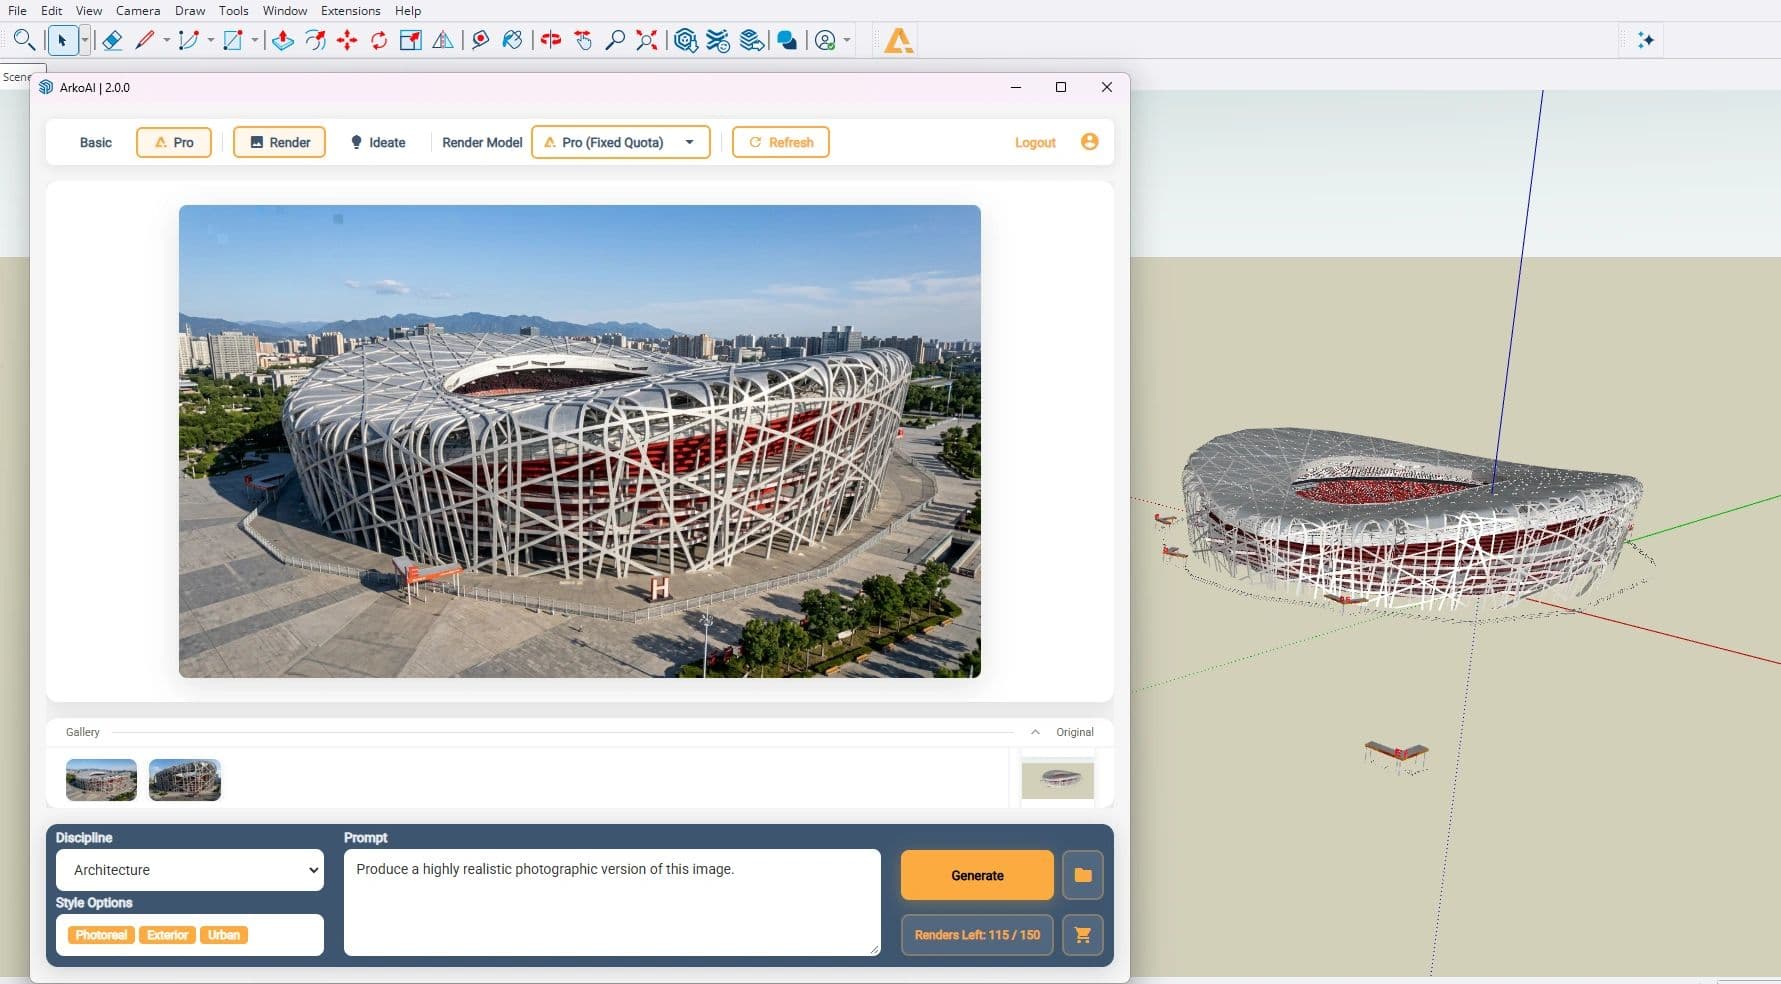Activate the Select arrow tool
The image size is (1781, 984).
[x=62, y=40]
